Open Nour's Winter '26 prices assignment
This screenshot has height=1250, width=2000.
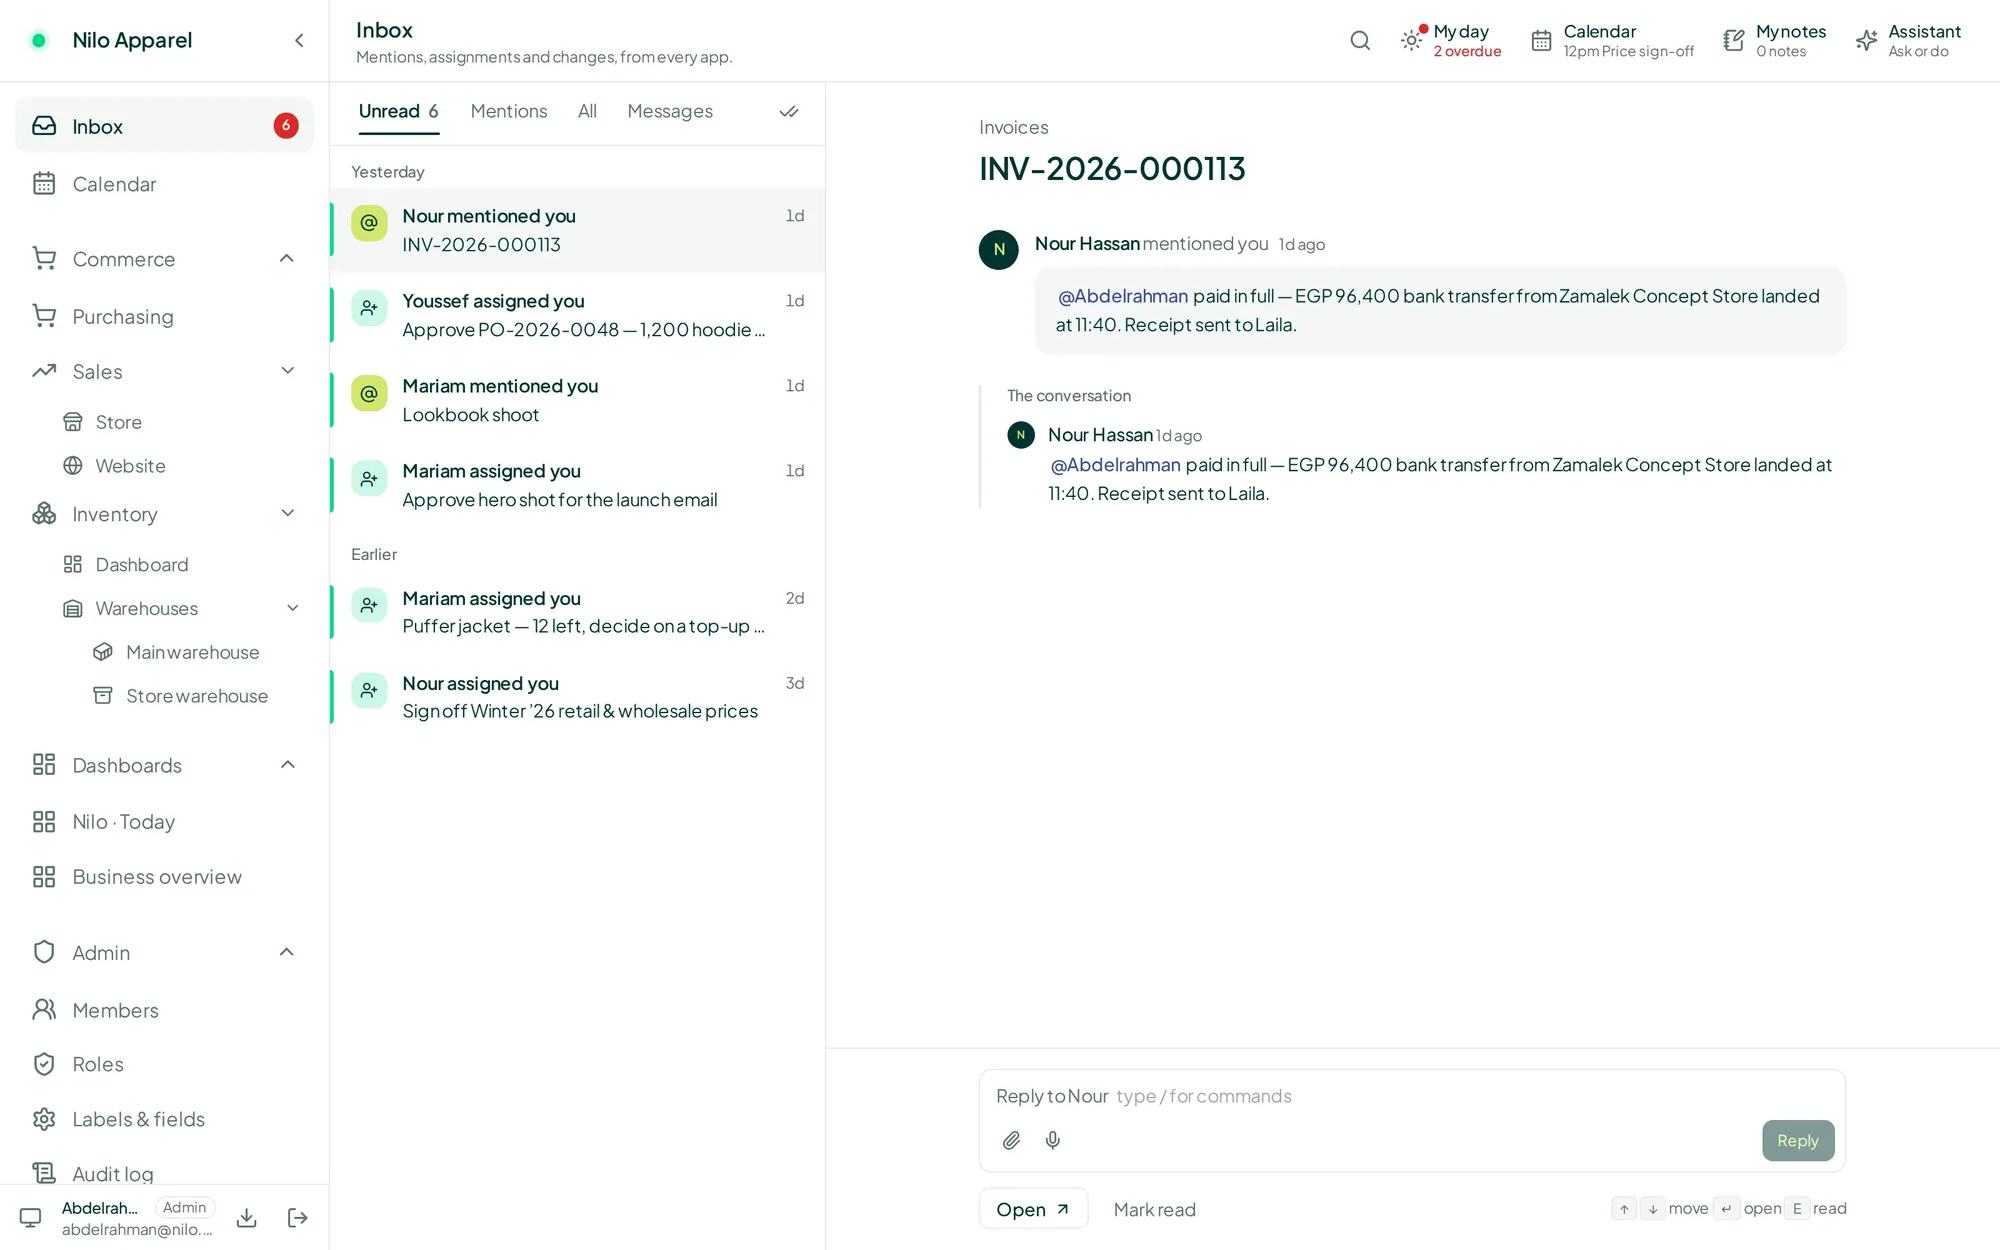click(578, 697)
